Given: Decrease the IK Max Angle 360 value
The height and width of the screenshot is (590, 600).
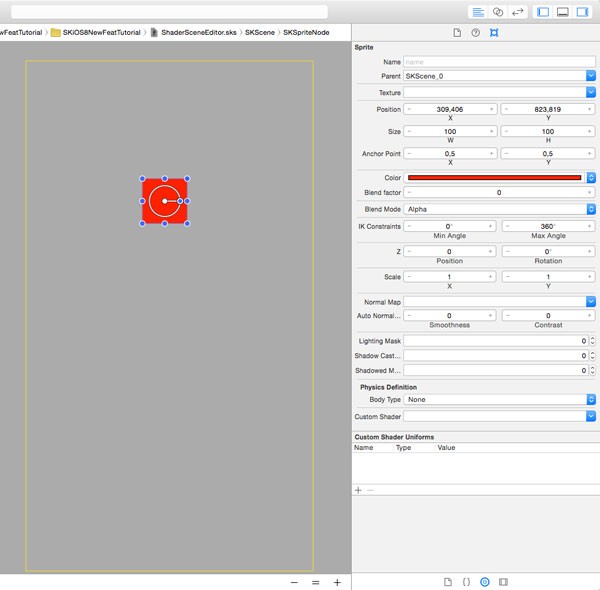Looking at the screenshot, I should [x=507, y=227].
